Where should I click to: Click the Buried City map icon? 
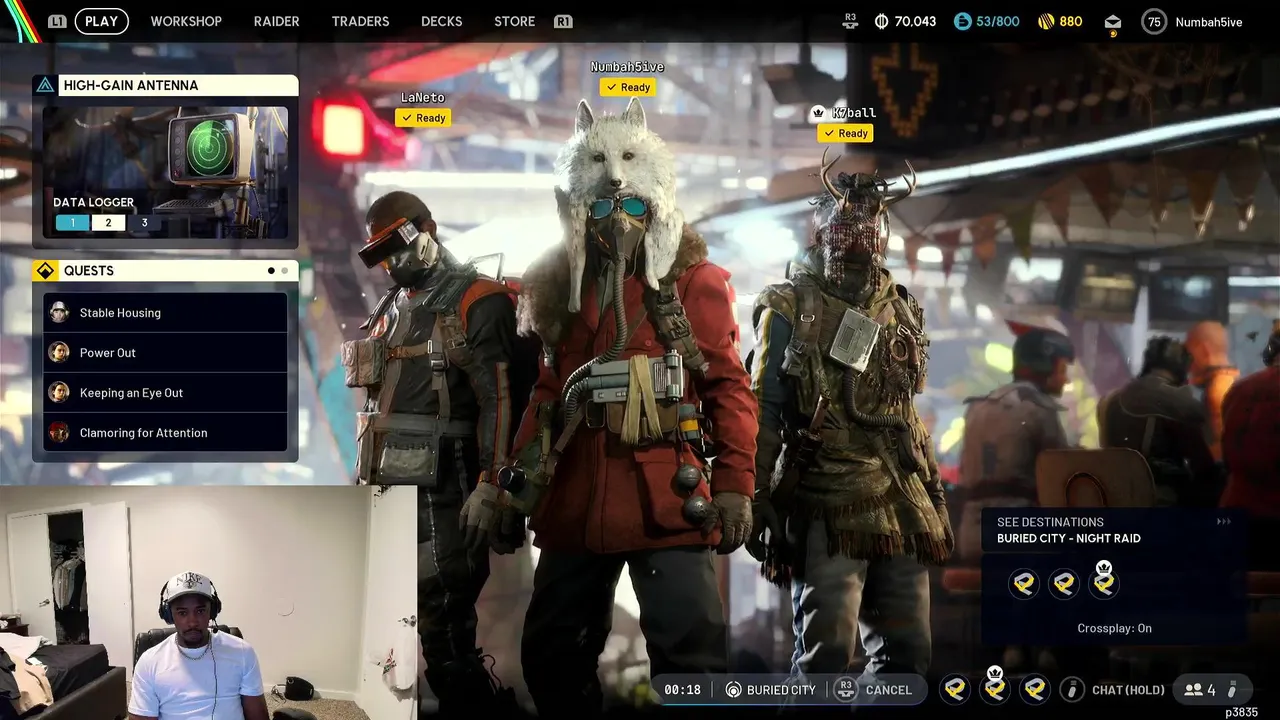pyautogui.click(x=734, y=690)
